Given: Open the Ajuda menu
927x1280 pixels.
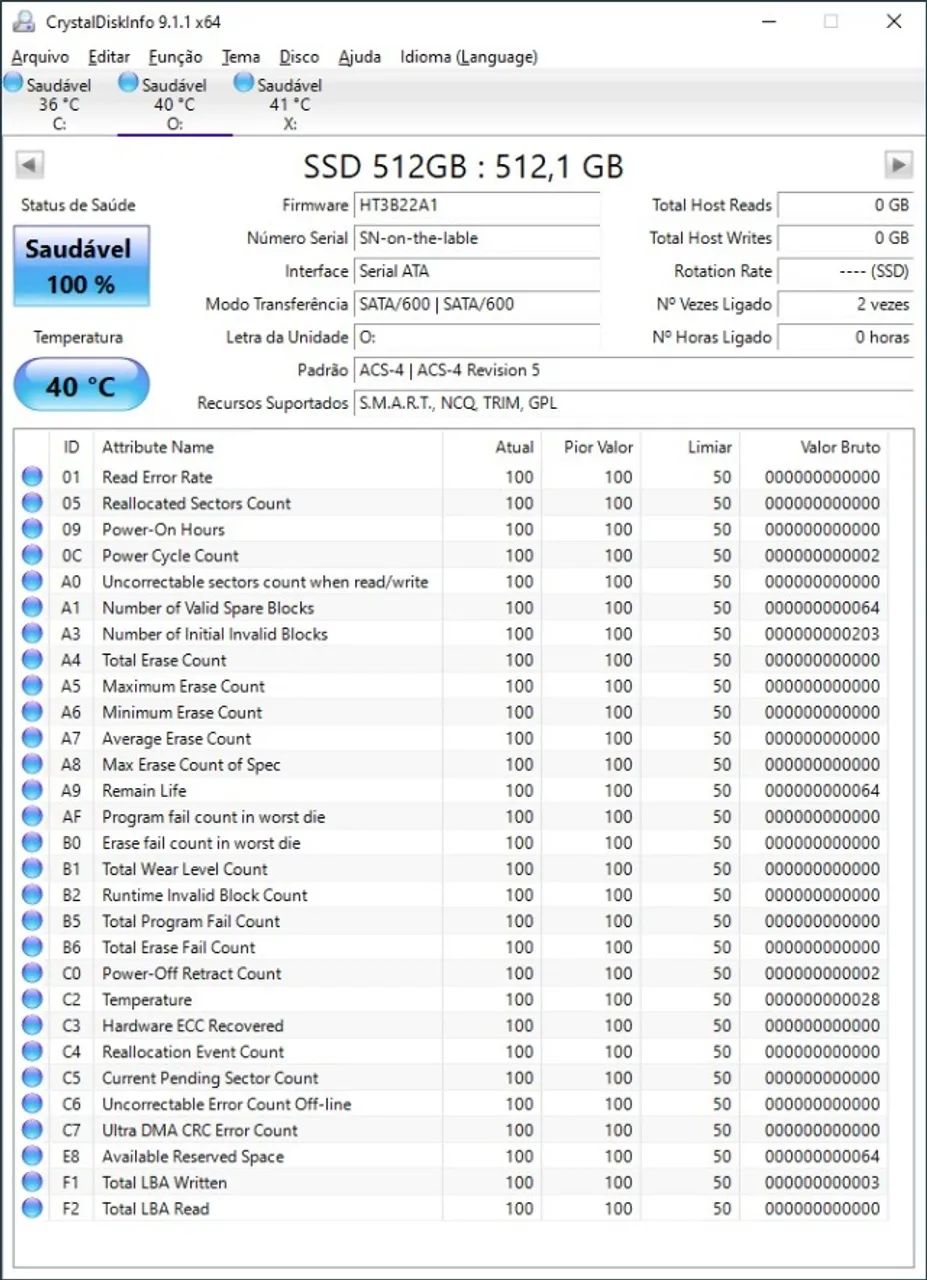Looking at the screenshot, I should click(x=359, y=57).
